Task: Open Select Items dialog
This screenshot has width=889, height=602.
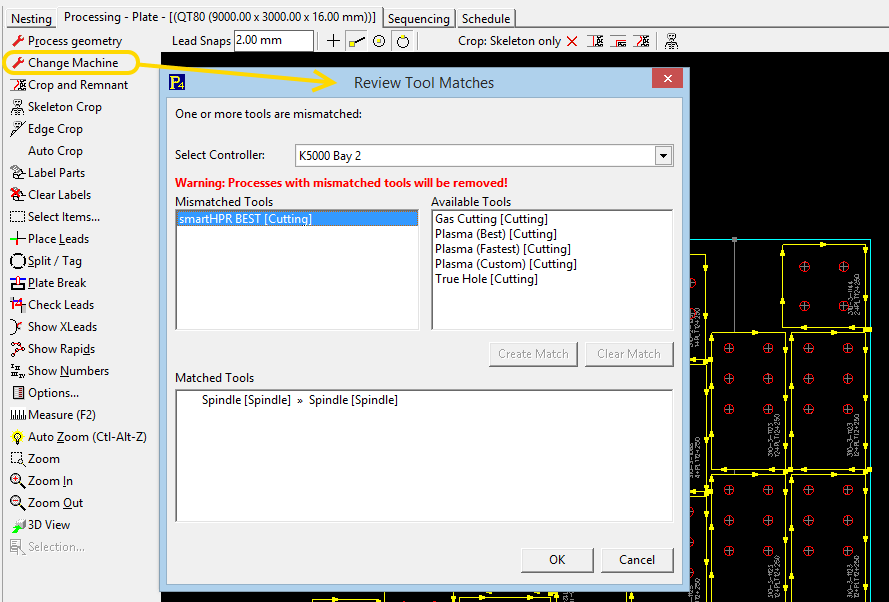Action: [55, 217]
